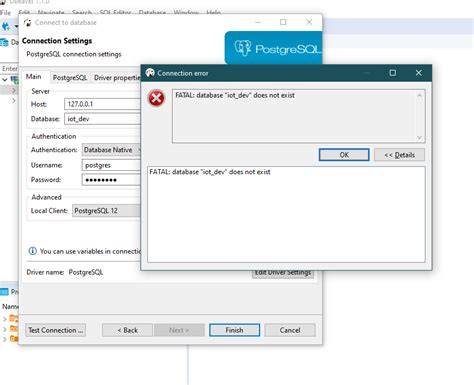Collapse details with the Details button

coord(399,155)
